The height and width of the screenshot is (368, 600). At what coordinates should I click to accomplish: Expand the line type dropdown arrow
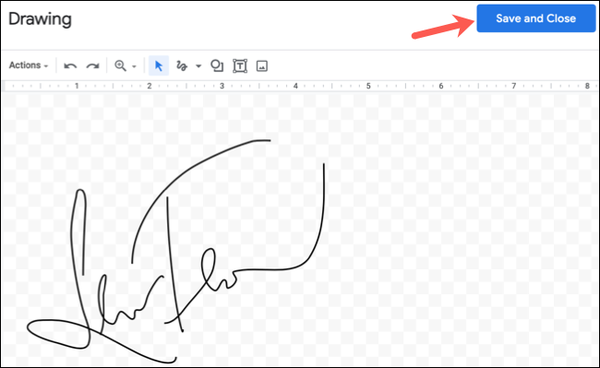[198, 66]
